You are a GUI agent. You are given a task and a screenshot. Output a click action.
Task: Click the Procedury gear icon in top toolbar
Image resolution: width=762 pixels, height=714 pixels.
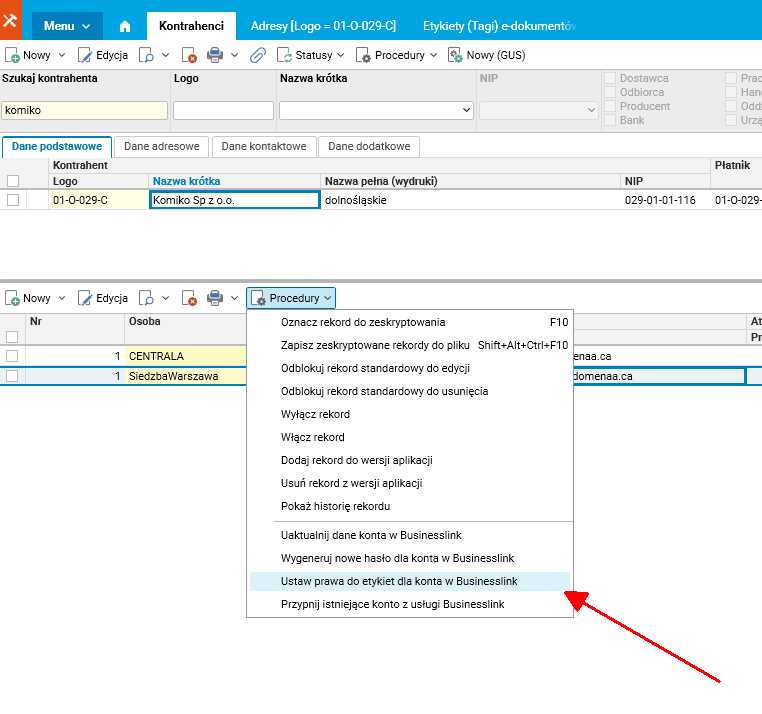click(x=364, y=55)
